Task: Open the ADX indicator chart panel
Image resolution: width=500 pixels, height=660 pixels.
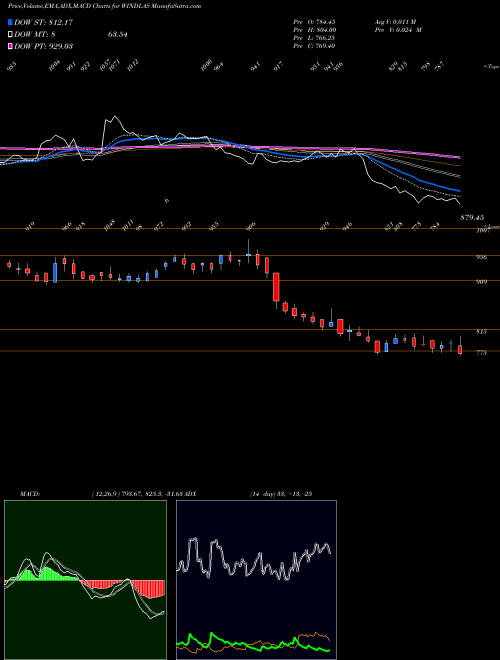Action: pos(256,580)
